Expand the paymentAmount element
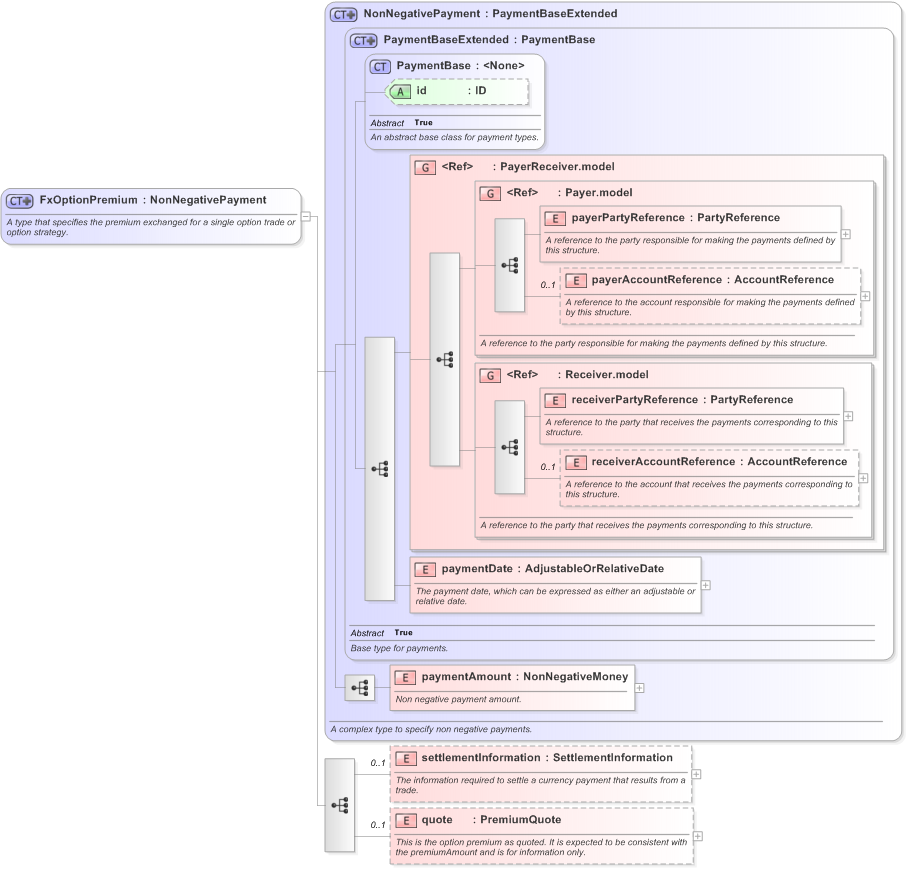This screenshot has width=906, height=869. pos(640,688)
